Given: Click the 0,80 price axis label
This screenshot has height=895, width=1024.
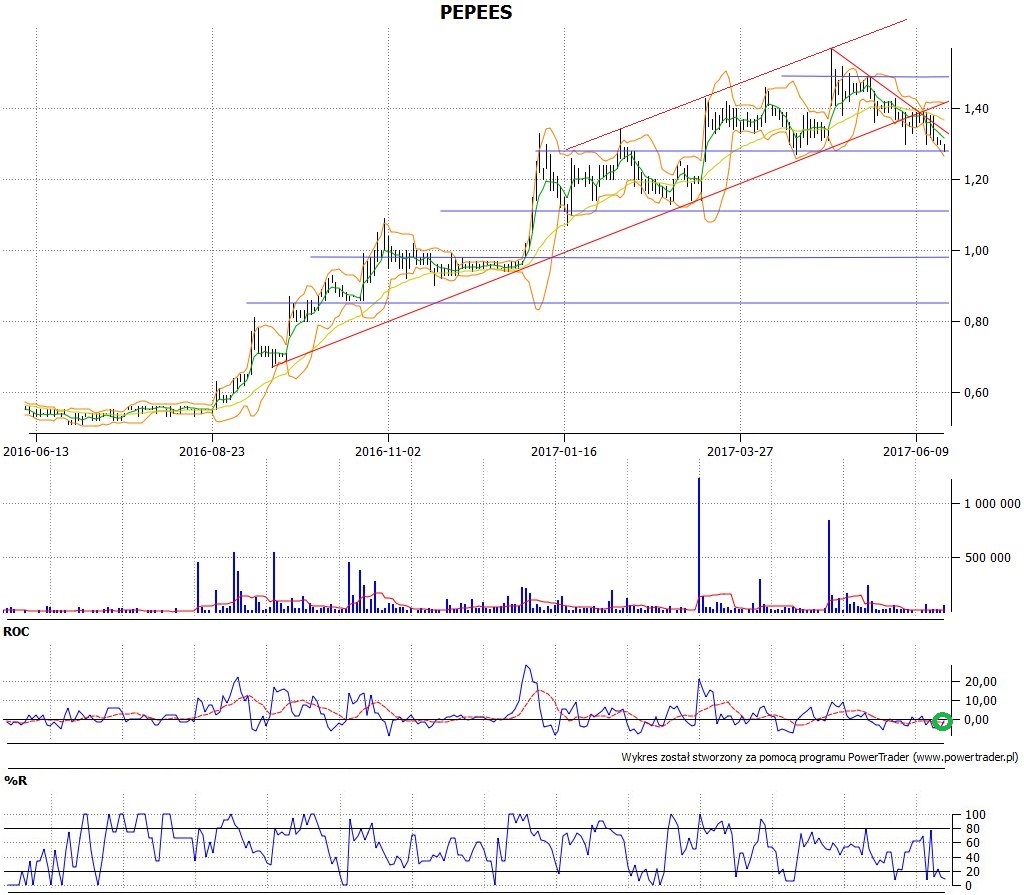Looking at the screenshot, I should click(976, 321).
